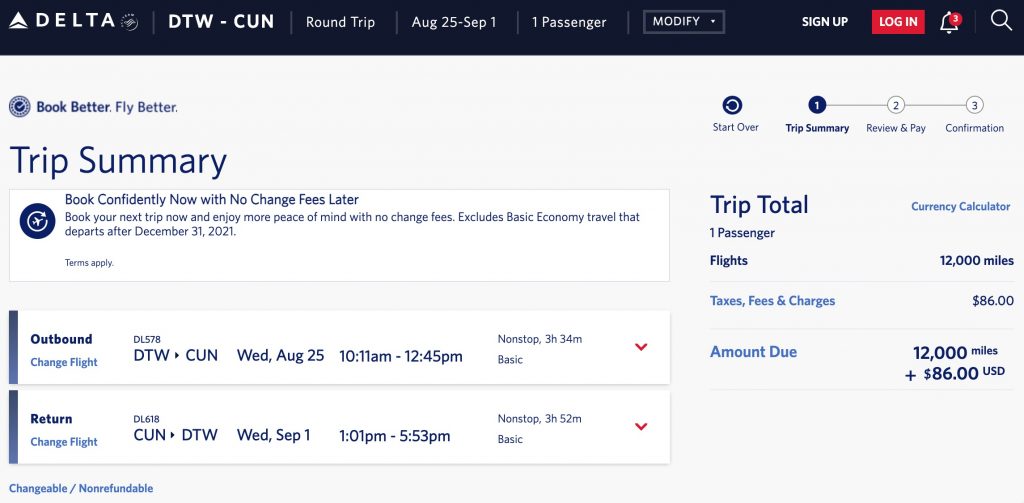Click the LOG IN button
This screenshot has width=1024, height=503.
point(898,22)
